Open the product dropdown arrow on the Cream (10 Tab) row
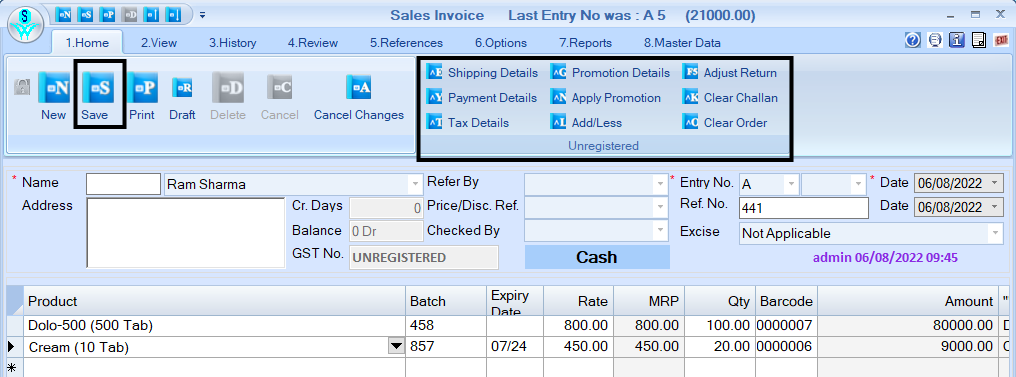The height and width of the screenshot is (377, 1016). point(396,347)
